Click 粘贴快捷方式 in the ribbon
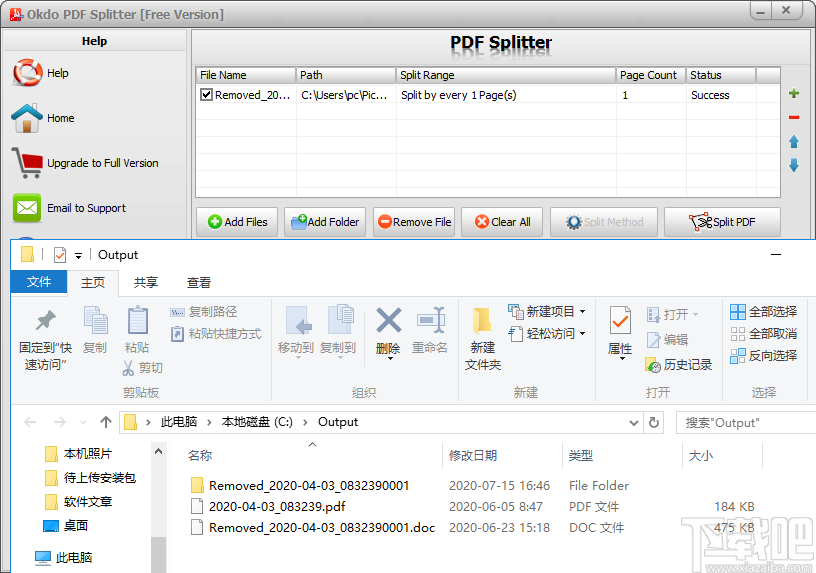 (x=216, y=334)
